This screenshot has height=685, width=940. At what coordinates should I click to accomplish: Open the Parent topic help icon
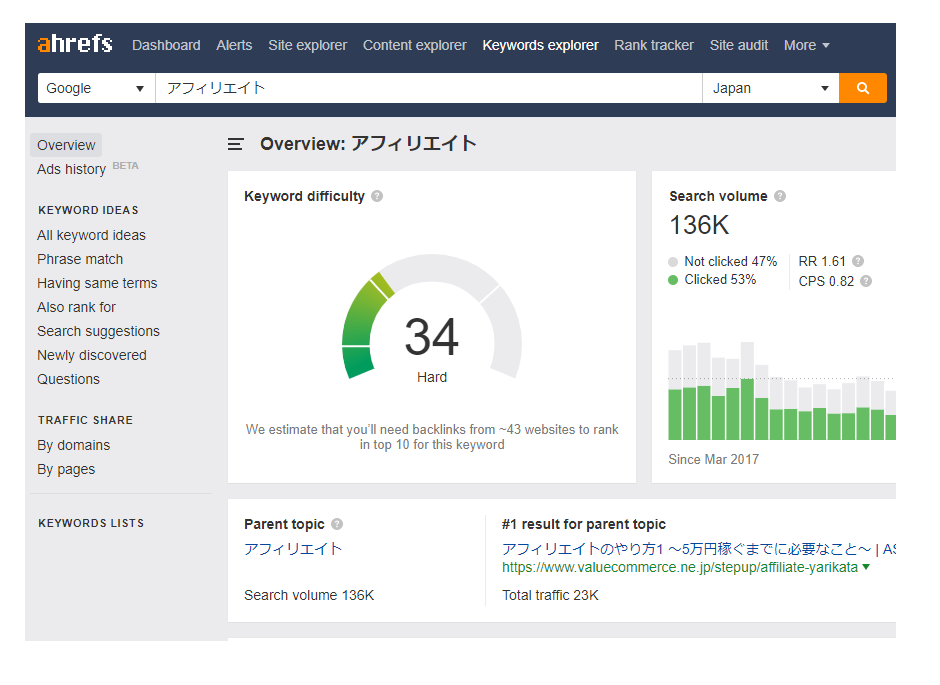pyautogui.click(x=337, y=524)
